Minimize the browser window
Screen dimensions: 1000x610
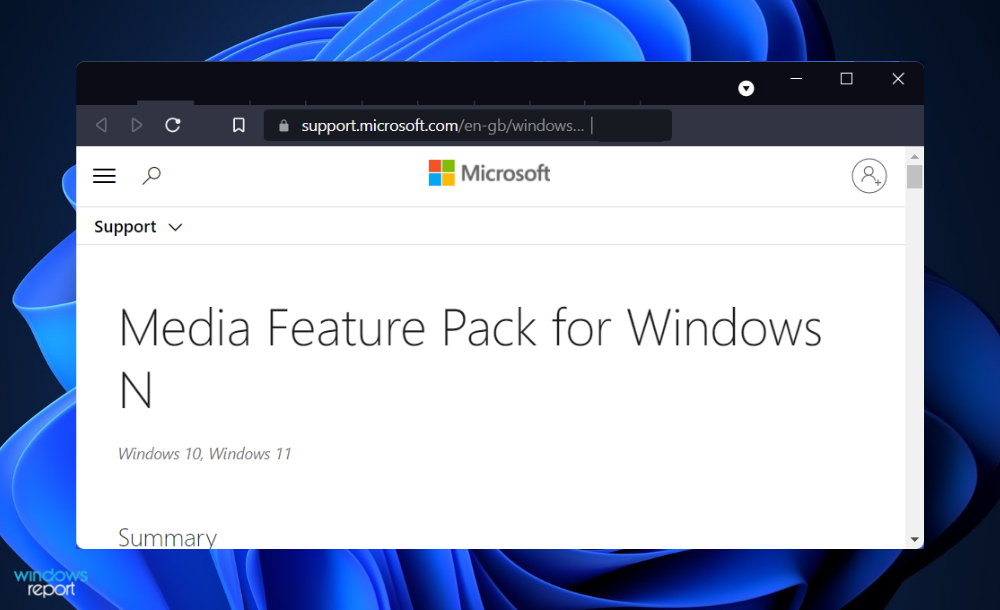(x=796, y=78)
